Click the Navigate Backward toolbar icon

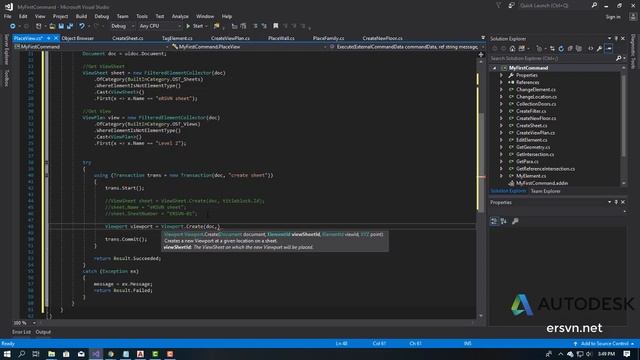coord(12,26)
